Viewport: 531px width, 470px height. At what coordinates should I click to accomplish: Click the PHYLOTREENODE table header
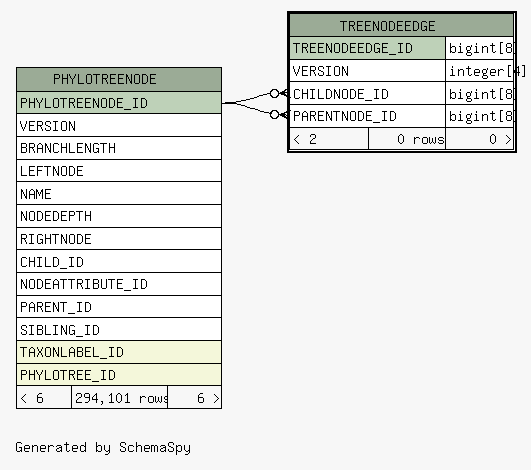coord(119,79)
